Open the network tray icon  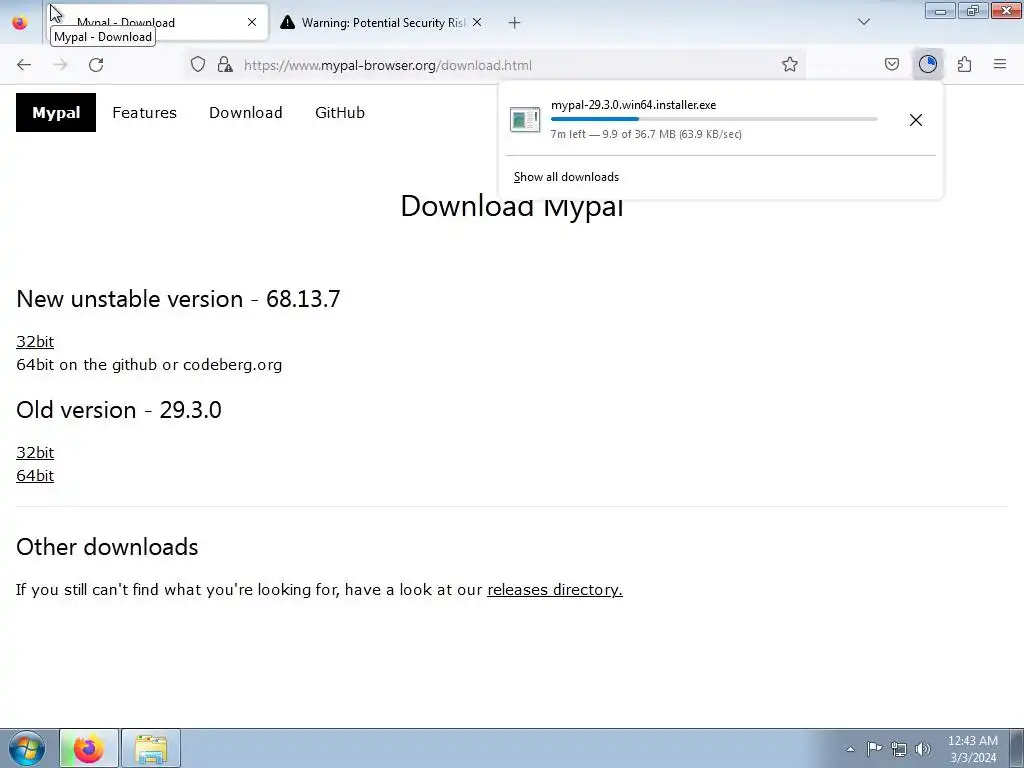pyautogui.click(x=899, y=749)
